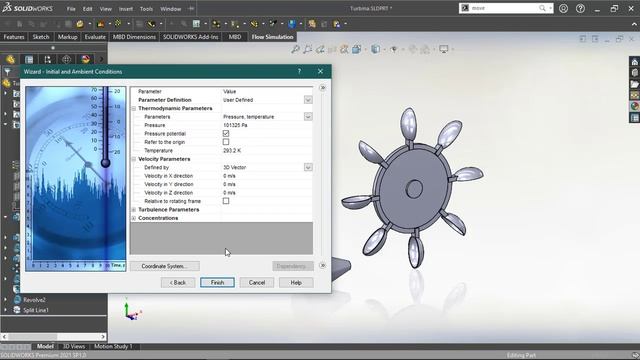Expand the Revolve2 feature tree item
This screenshot has width=640, height=360.
5,300
